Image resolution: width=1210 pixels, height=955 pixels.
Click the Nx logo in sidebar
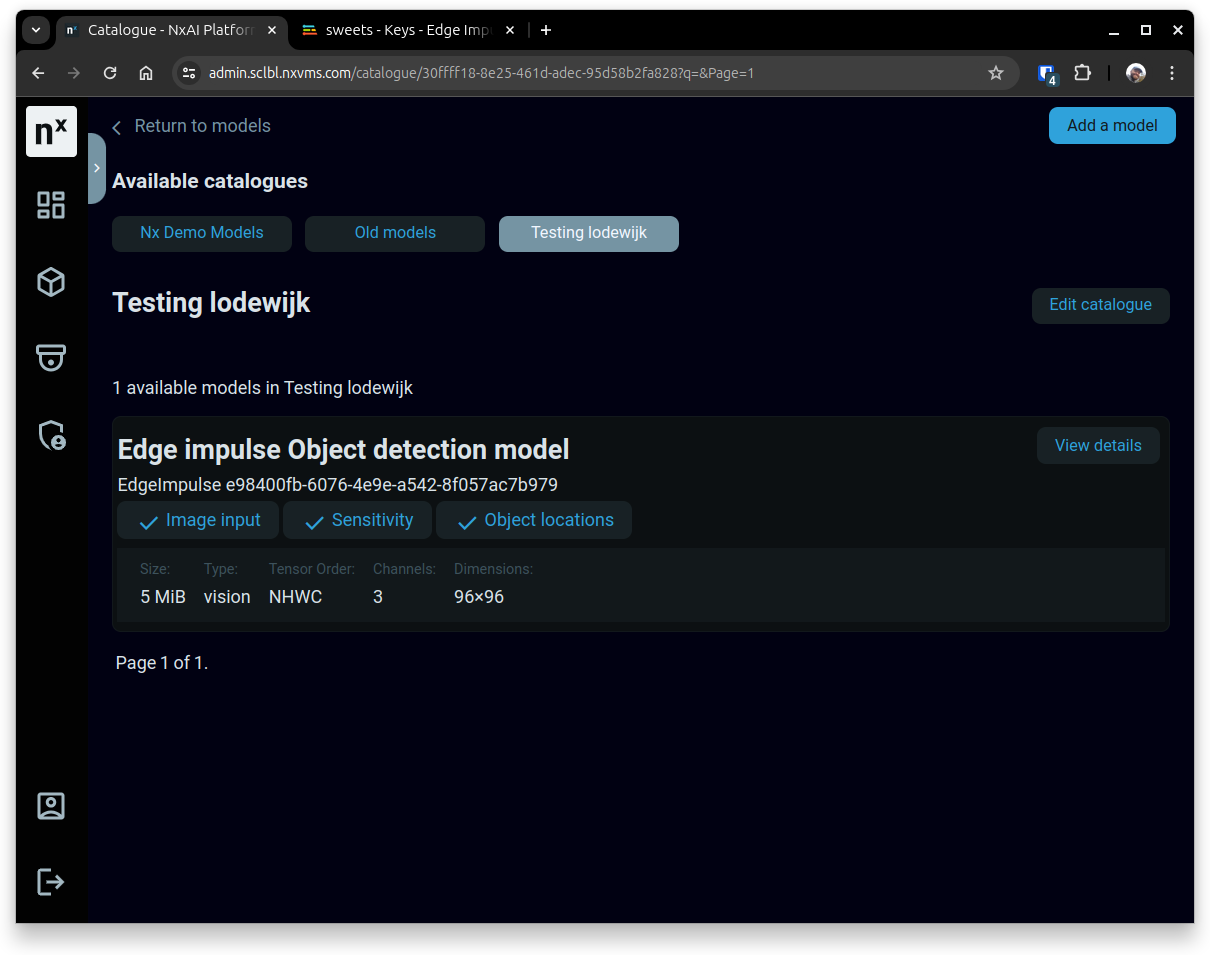(51, 131)
